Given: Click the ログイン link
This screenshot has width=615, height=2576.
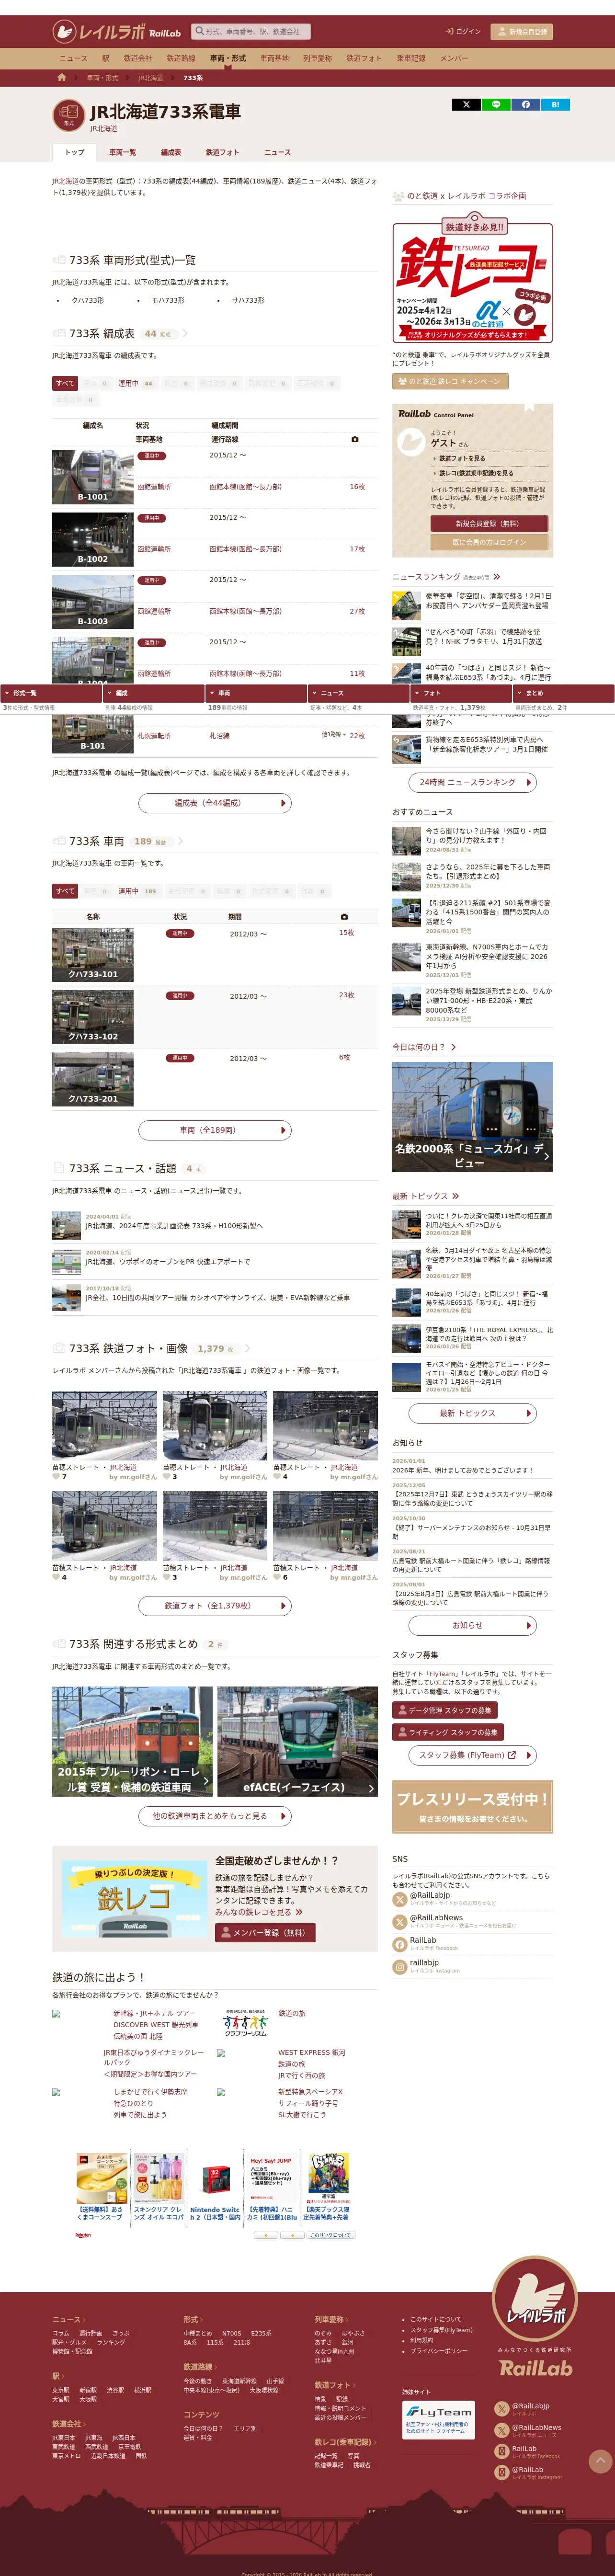Looking at the screenshot, I should pyautogui.click(x=464, y=32).
